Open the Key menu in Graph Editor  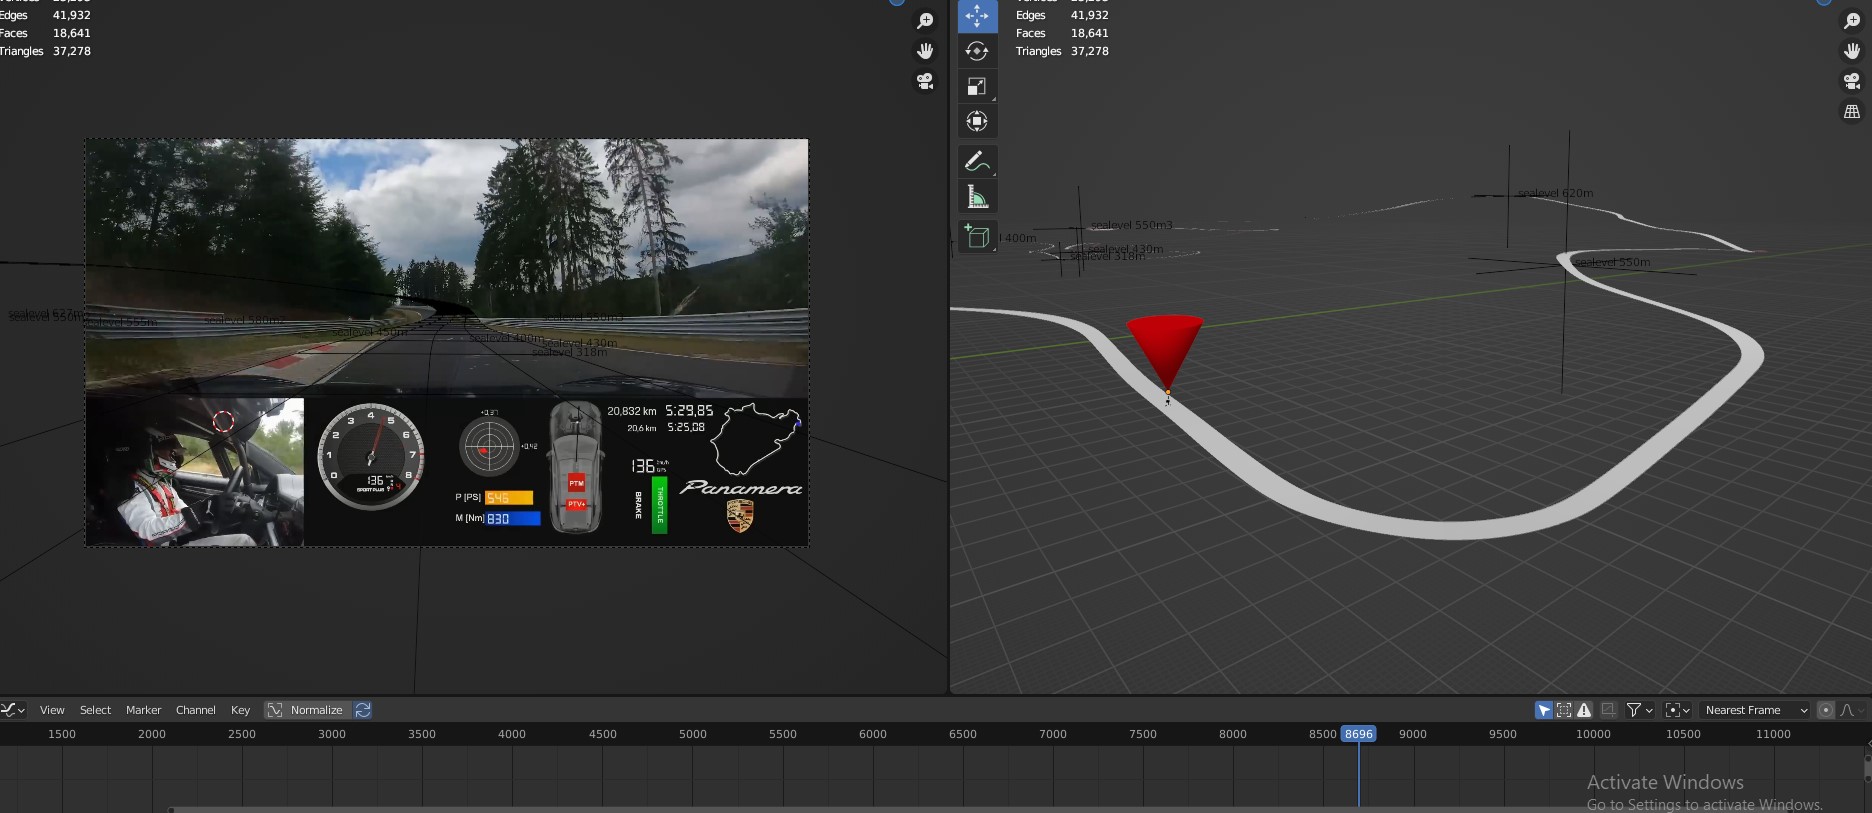point(240,710)
